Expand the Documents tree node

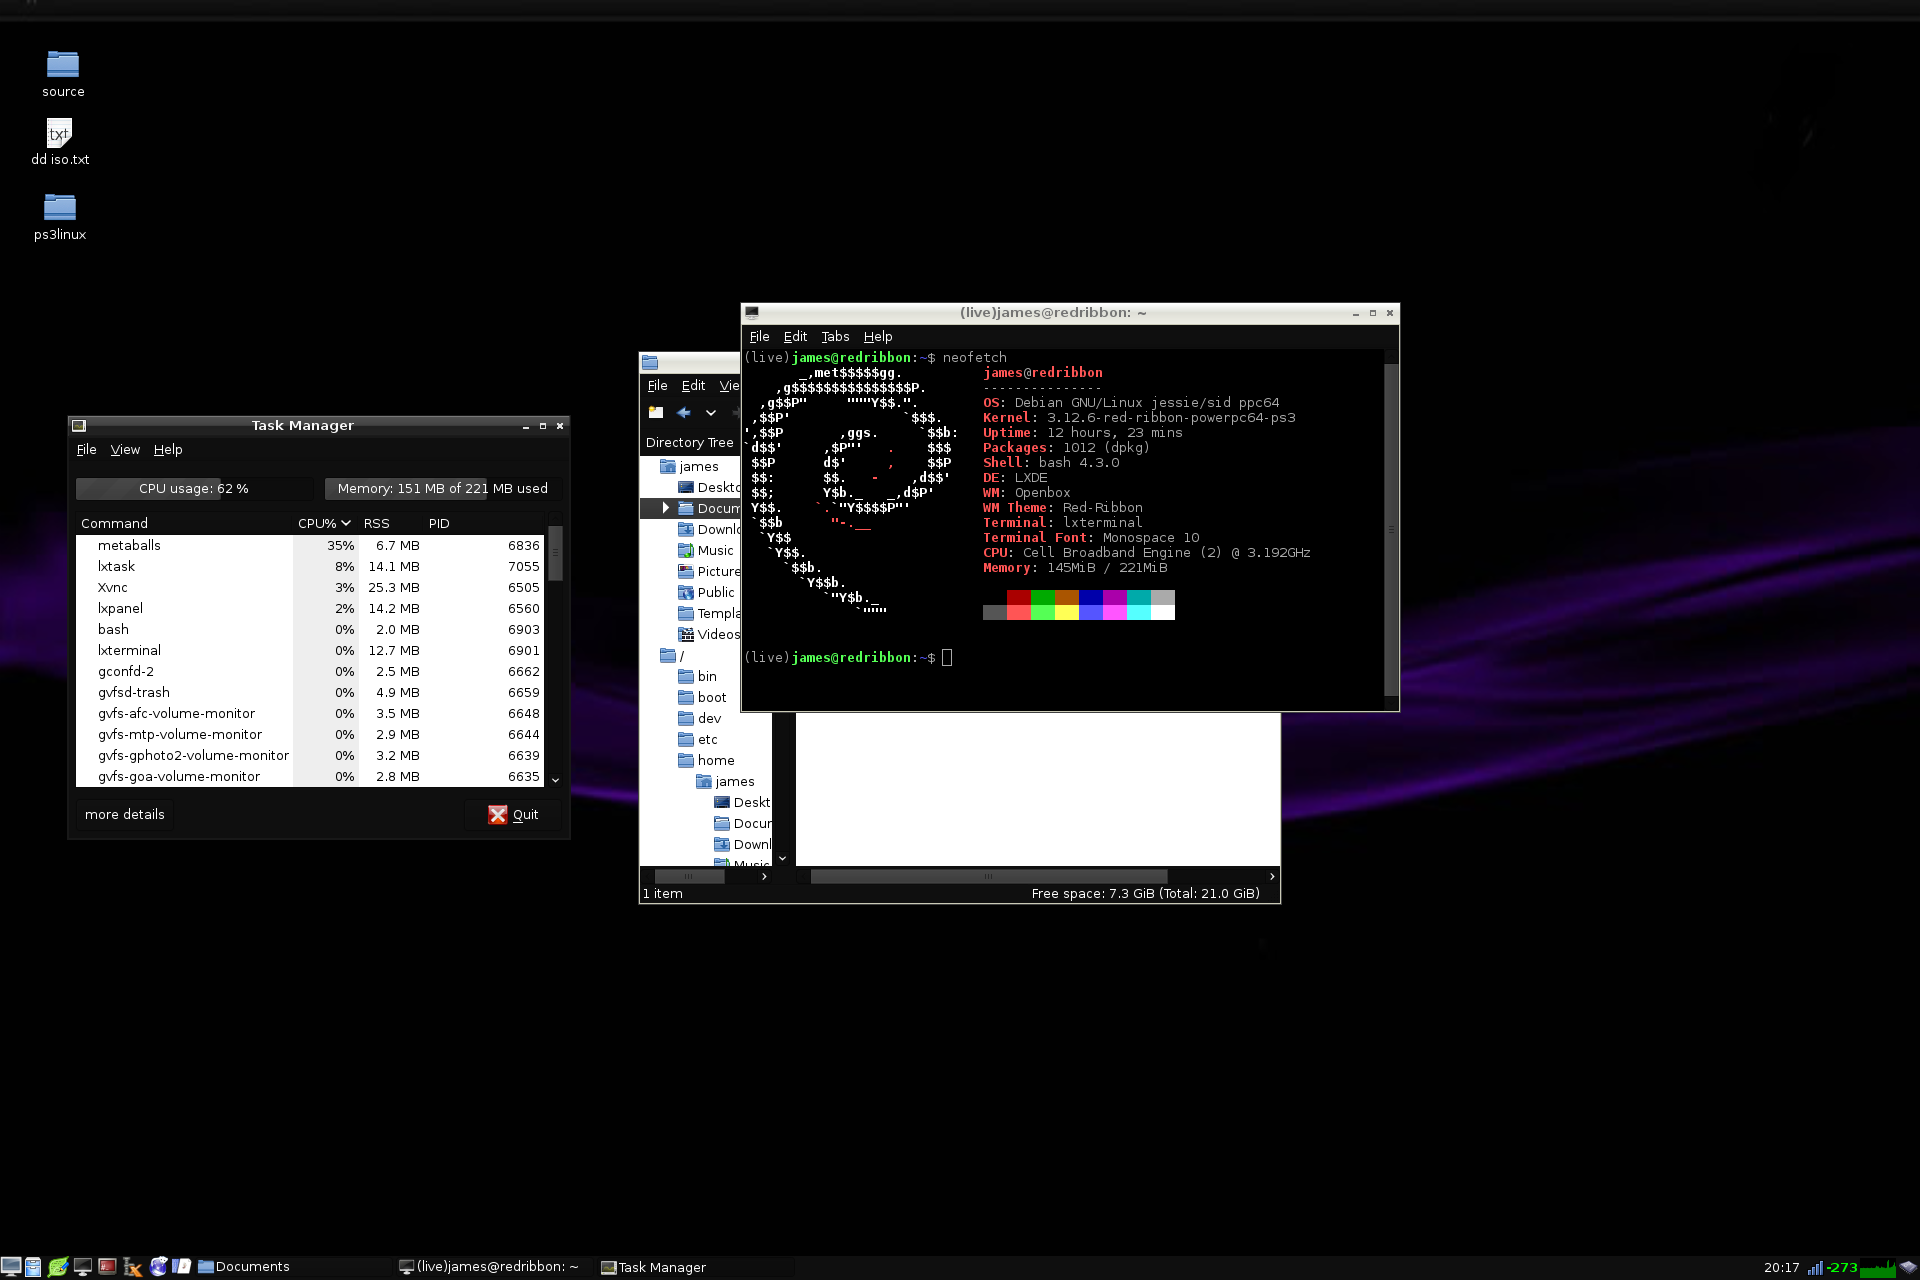click(x=666, y=508)
